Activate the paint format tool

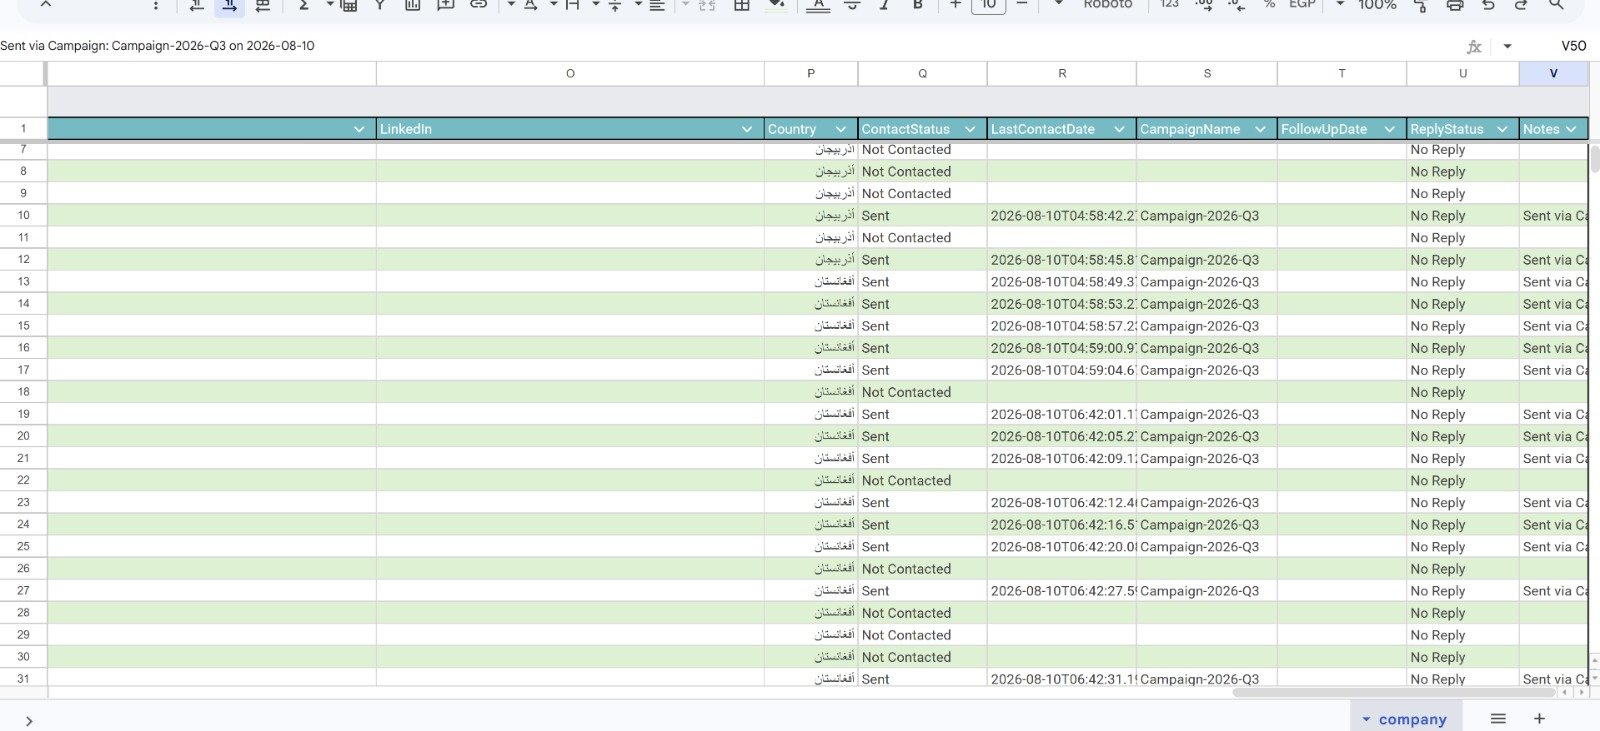1421,5
